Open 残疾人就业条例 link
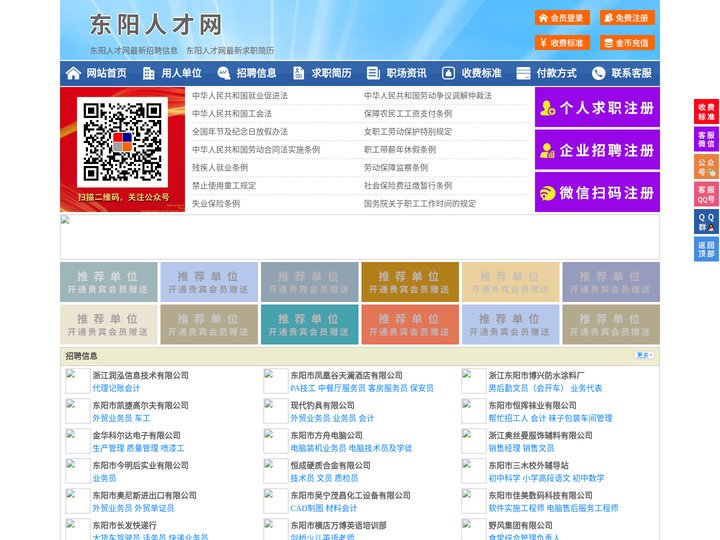 pyautogui.click(x=220, y=168)
